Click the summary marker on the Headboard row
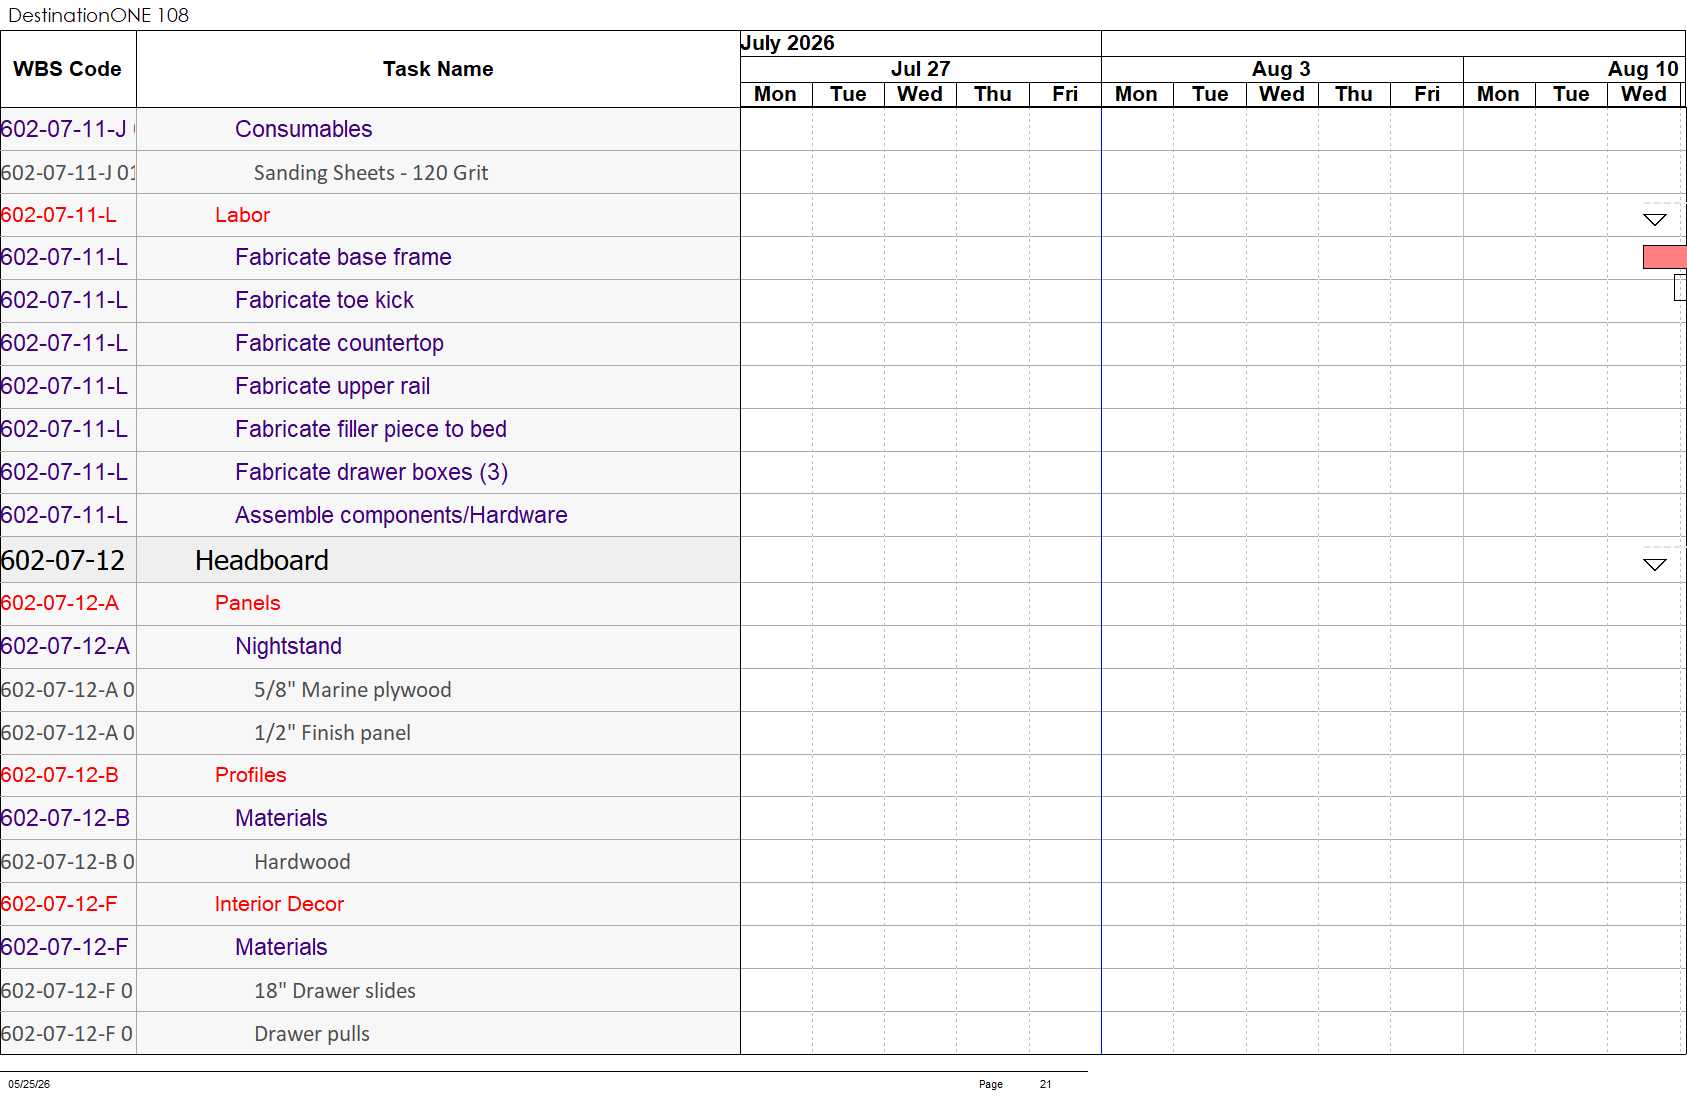Viewport: 1687px width, 1097px height. [1655, 564]
